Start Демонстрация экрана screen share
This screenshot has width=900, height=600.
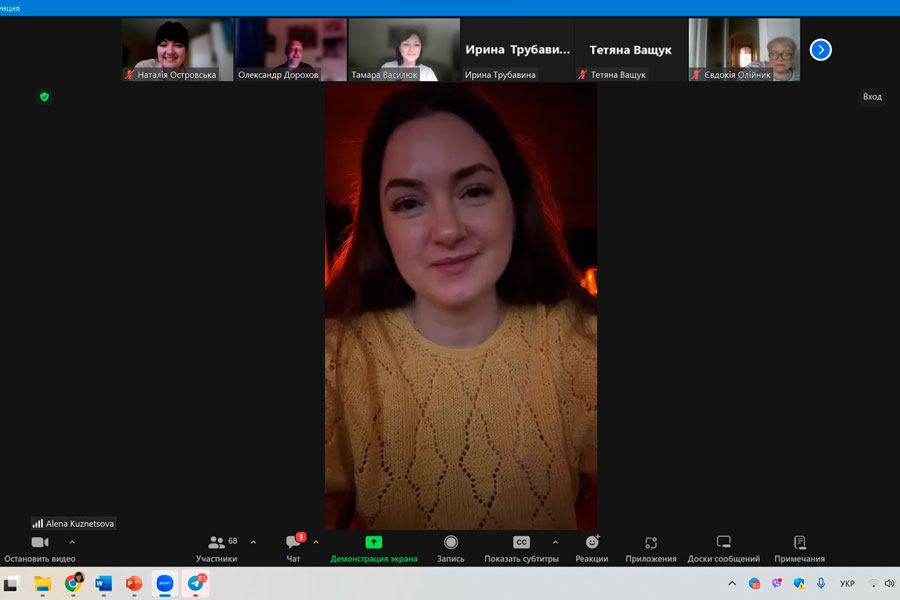374,549
